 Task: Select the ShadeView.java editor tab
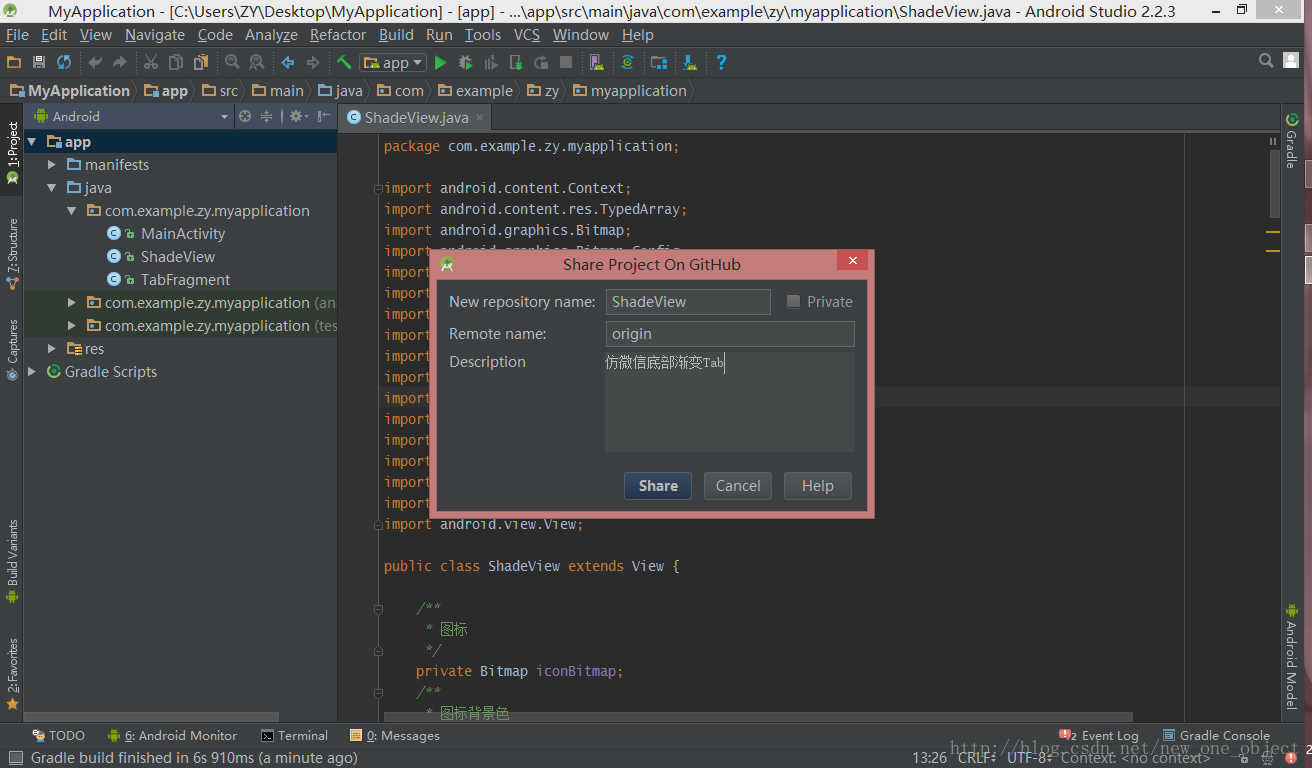tap(416, 117)
